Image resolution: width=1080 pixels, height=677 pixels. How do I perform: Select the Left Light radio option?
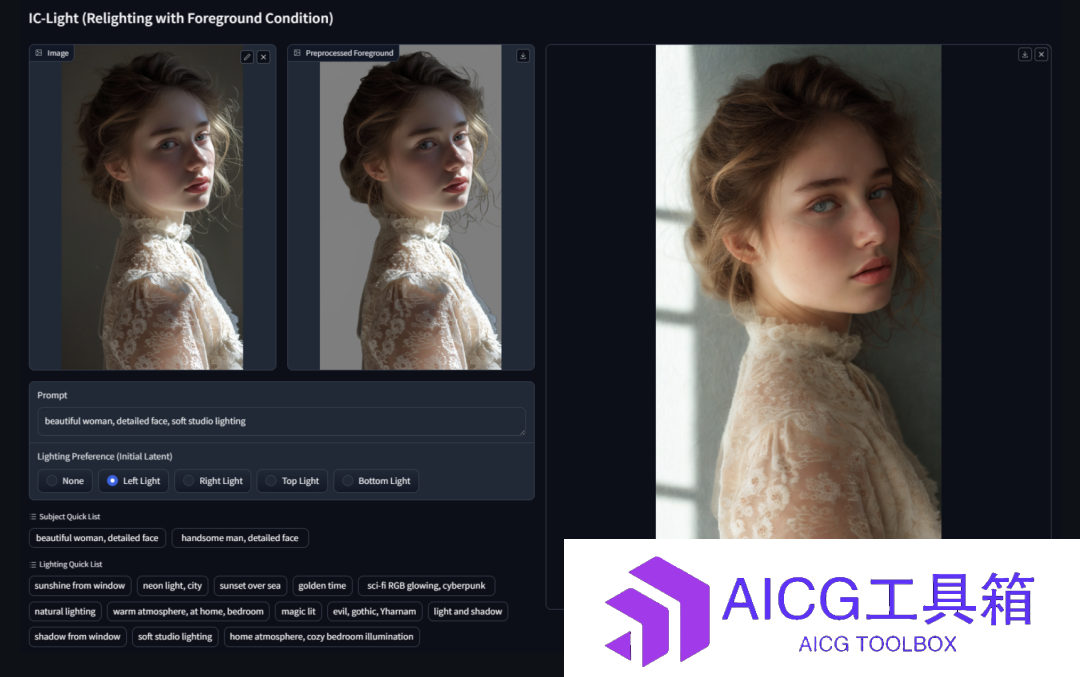134,481
